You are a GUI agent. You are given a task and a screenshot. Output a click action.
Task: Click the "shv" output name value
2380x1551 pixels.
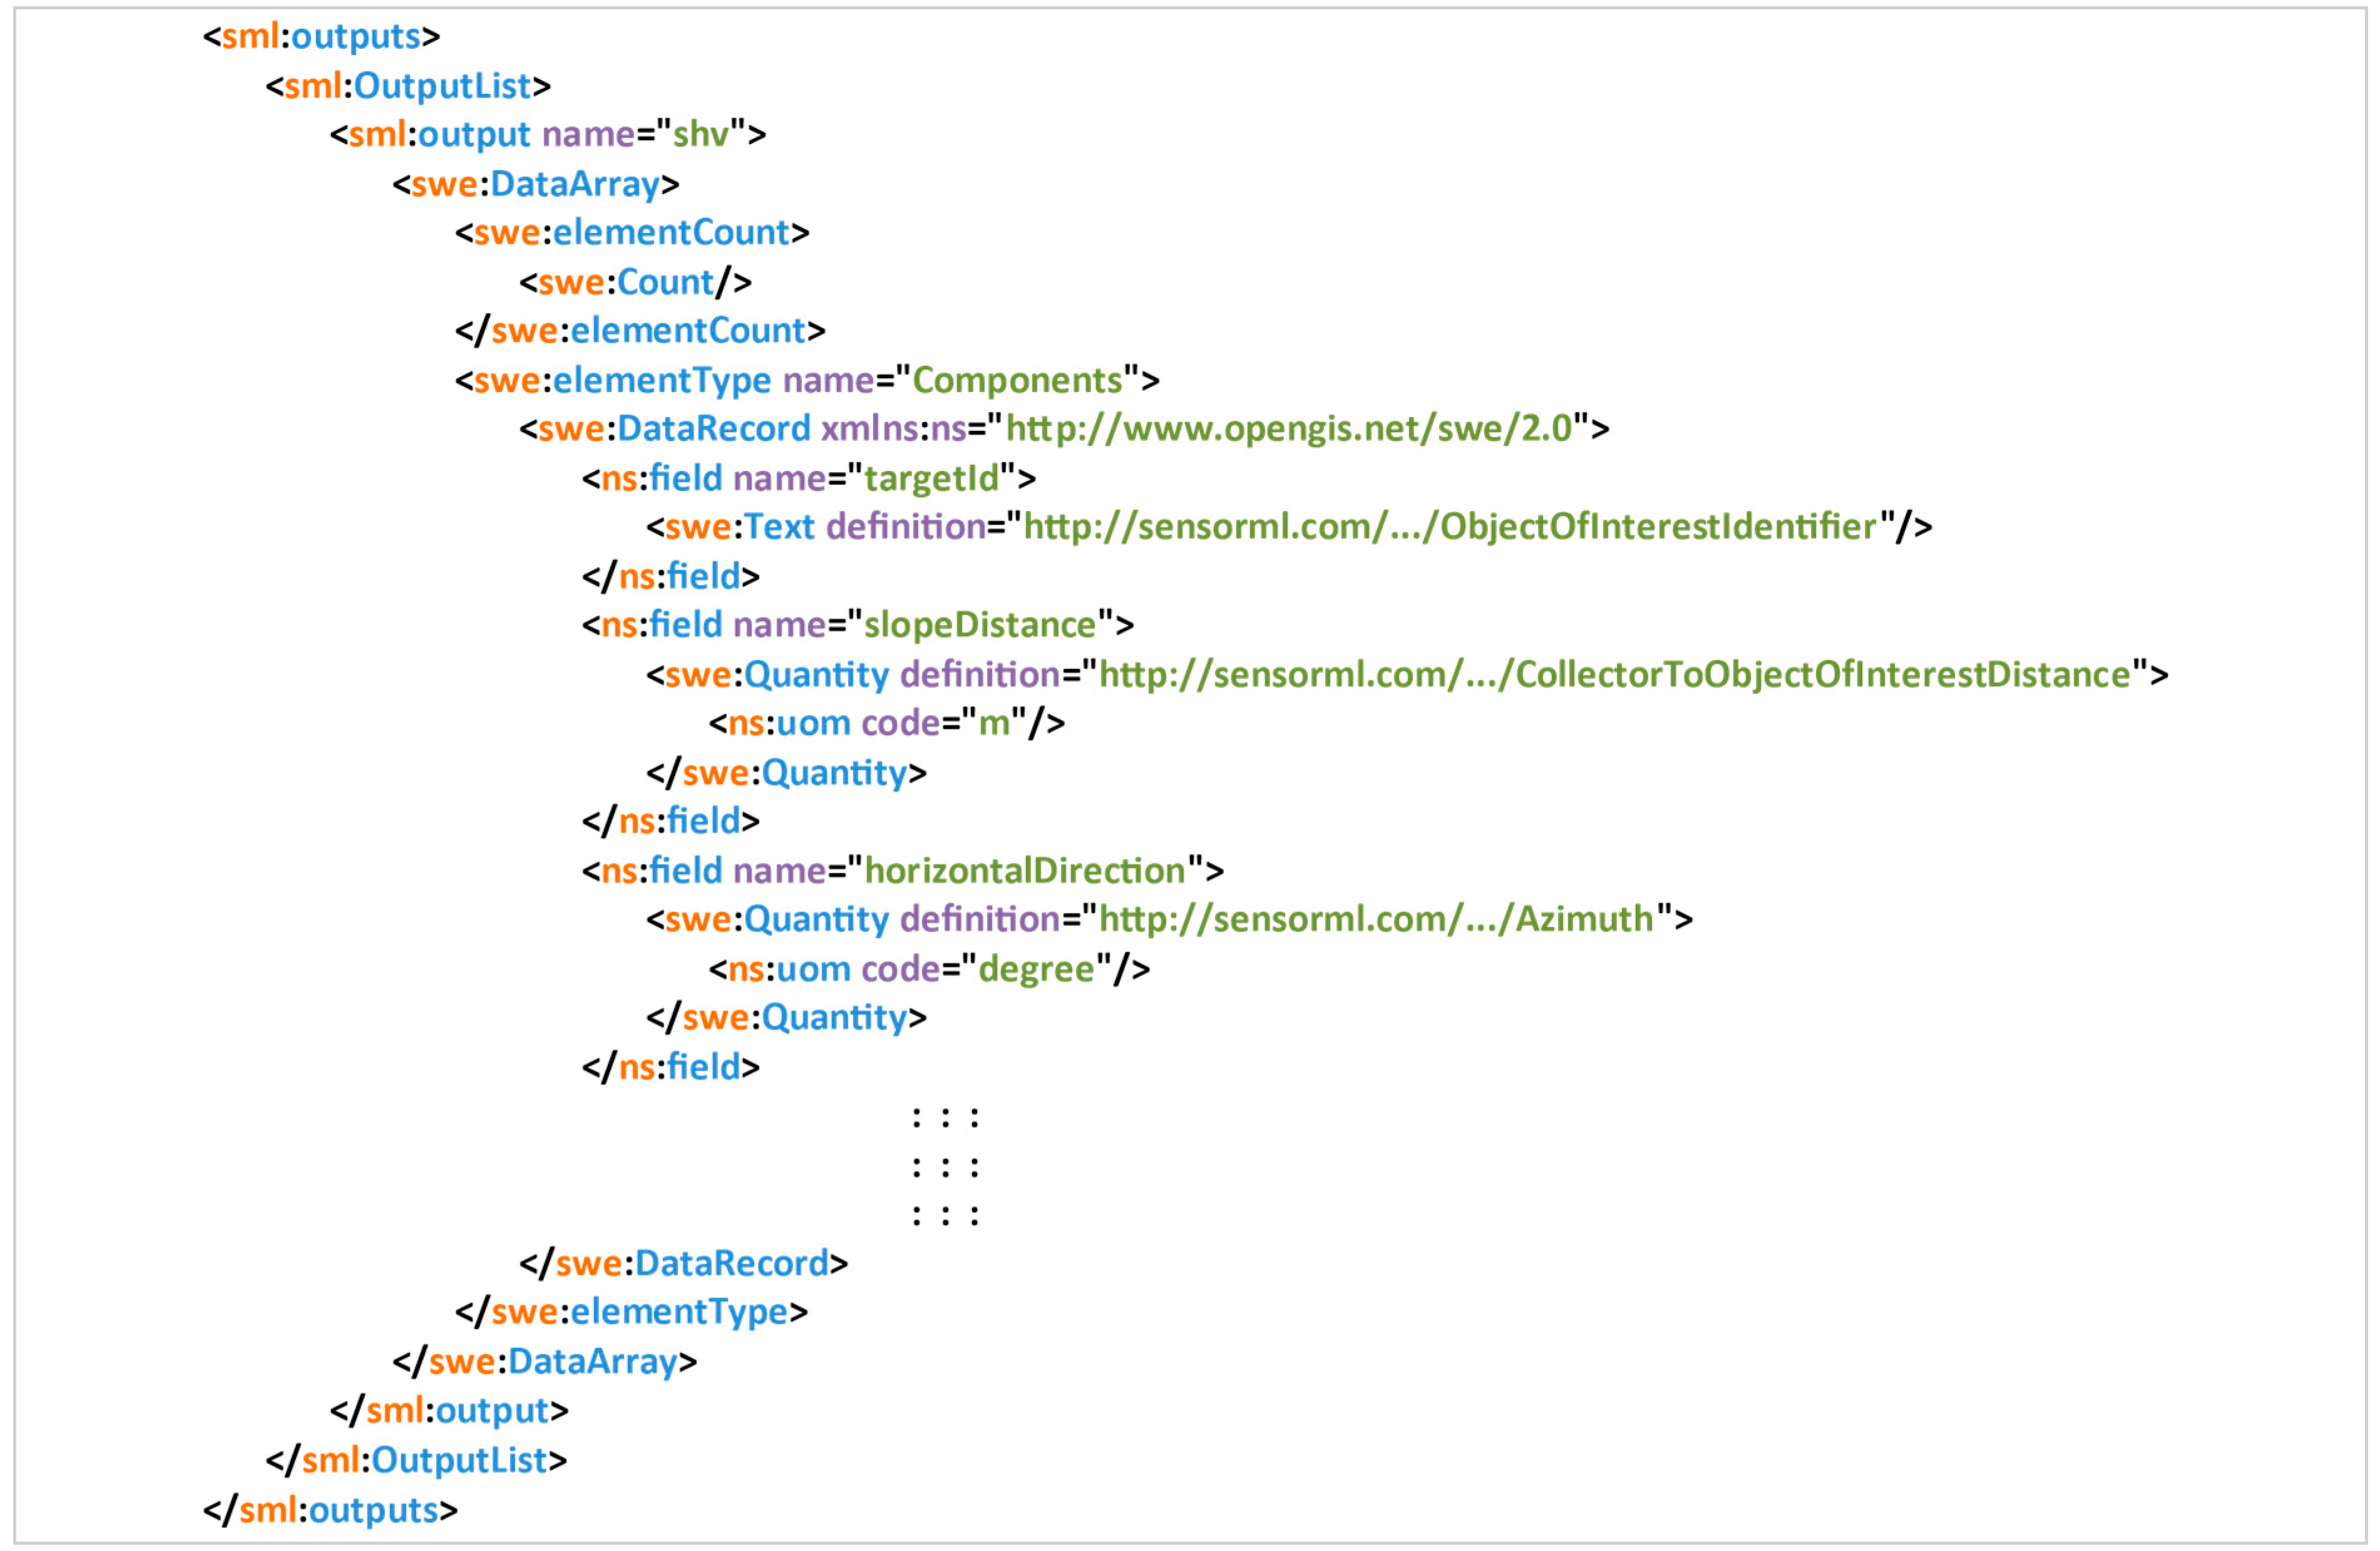[700, 135]
